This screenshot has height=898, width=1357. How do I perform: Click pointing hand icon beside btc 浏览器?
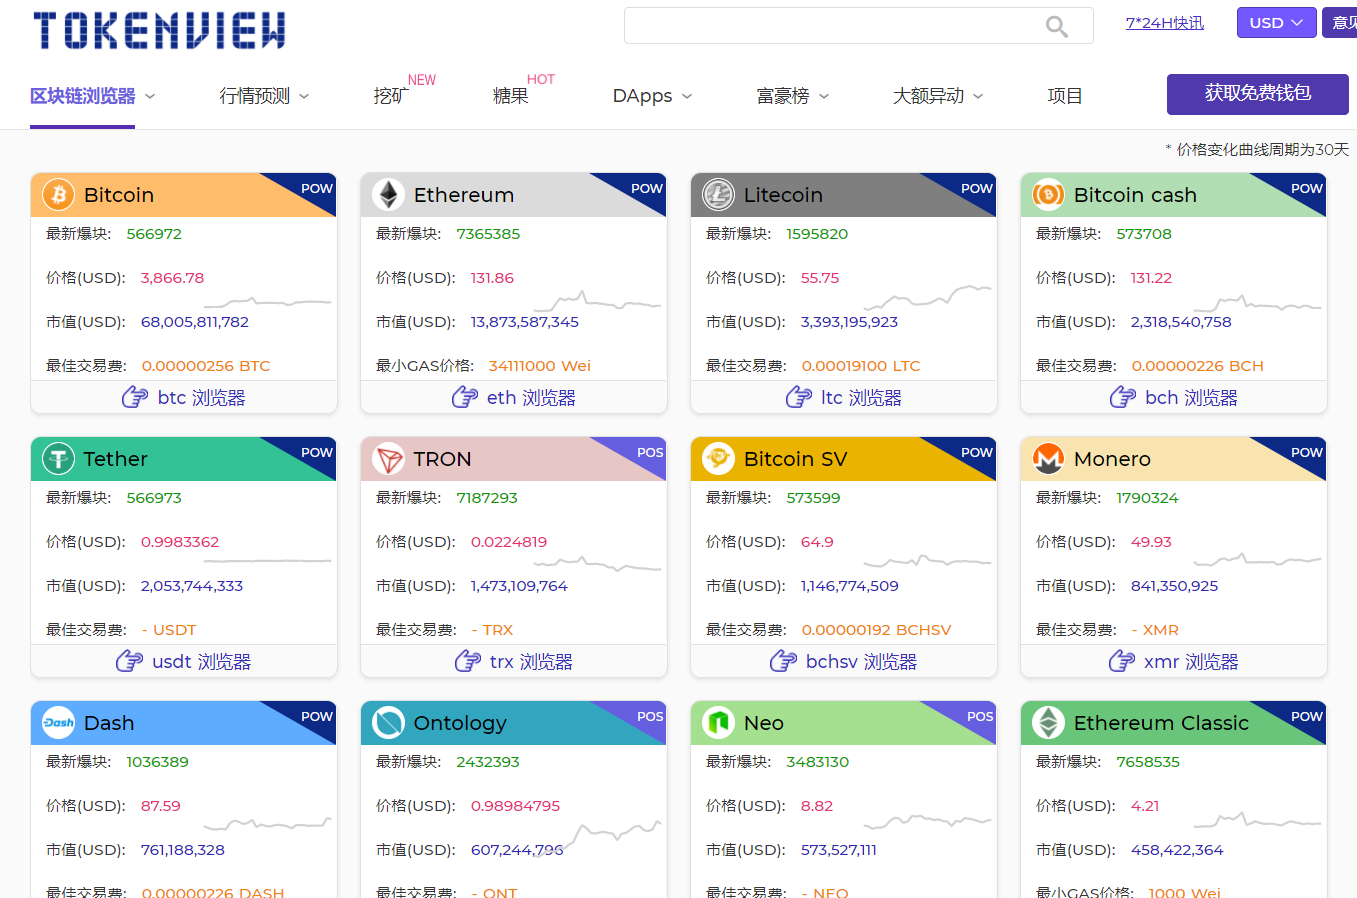135,397
